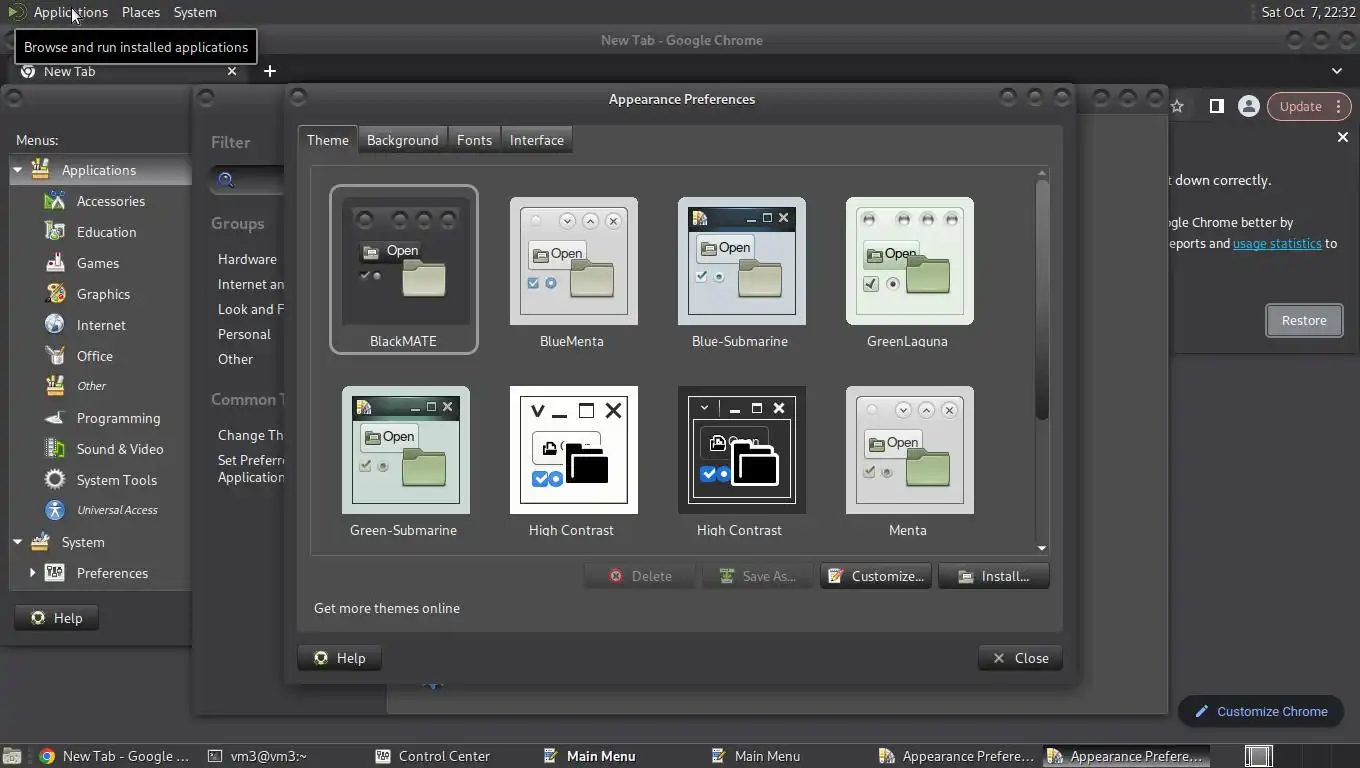This screenshot has height=768, width=1360.
Task: Expand the Preferences tree node
Action: (x=32, y=573)
